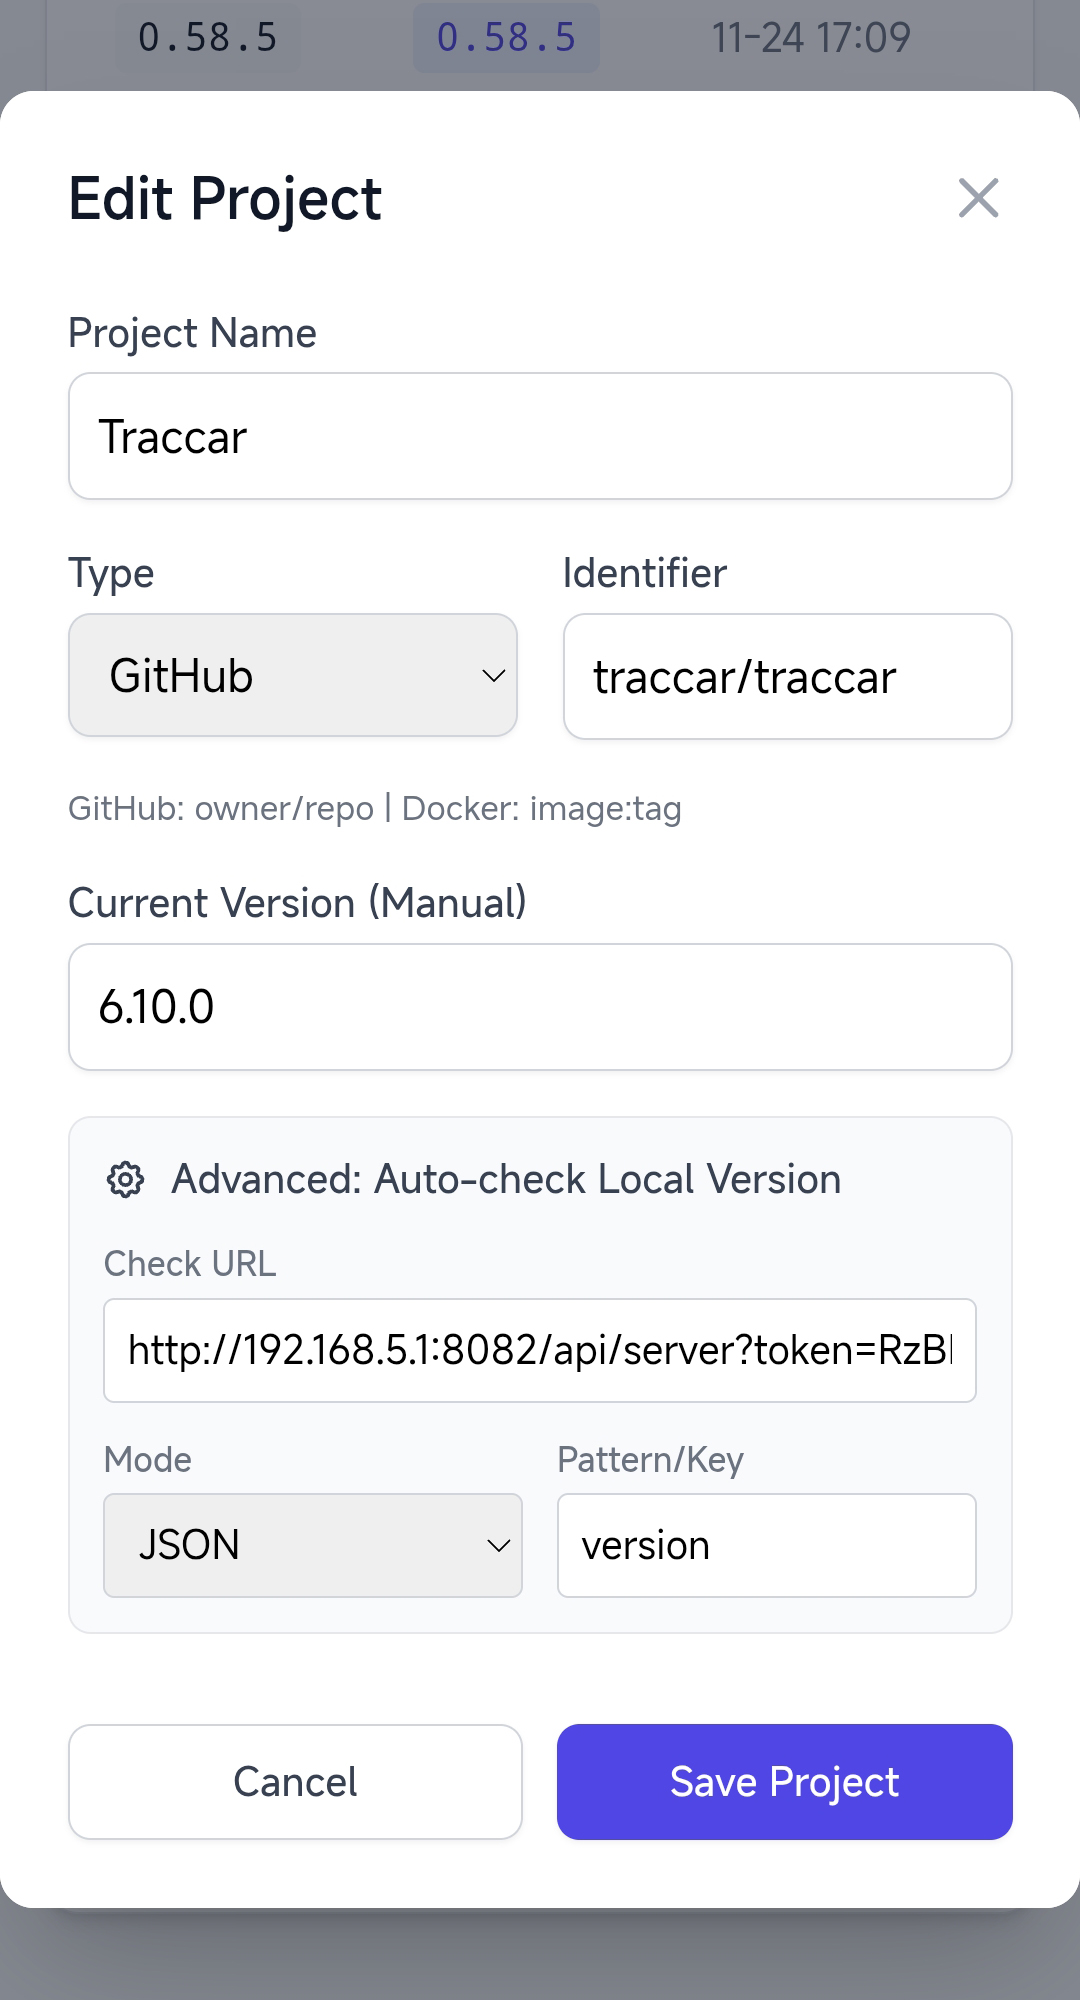The width and height of the screenshot is (1080, 2000).
Task: Click the 11-24 17:09 timestamp
Action: coord(810,38)
